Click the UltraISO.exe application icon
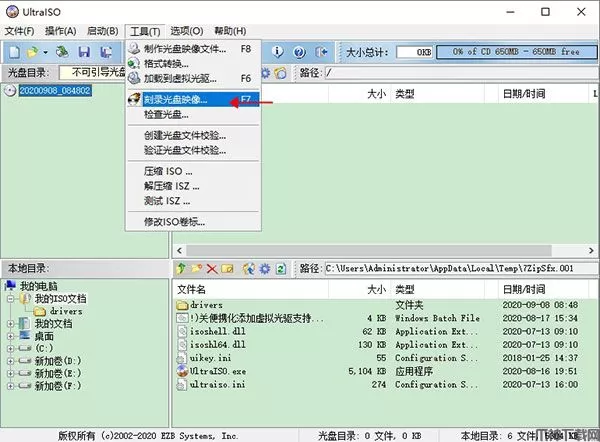Viewport: 600px width, 442px height. [182, 371]
